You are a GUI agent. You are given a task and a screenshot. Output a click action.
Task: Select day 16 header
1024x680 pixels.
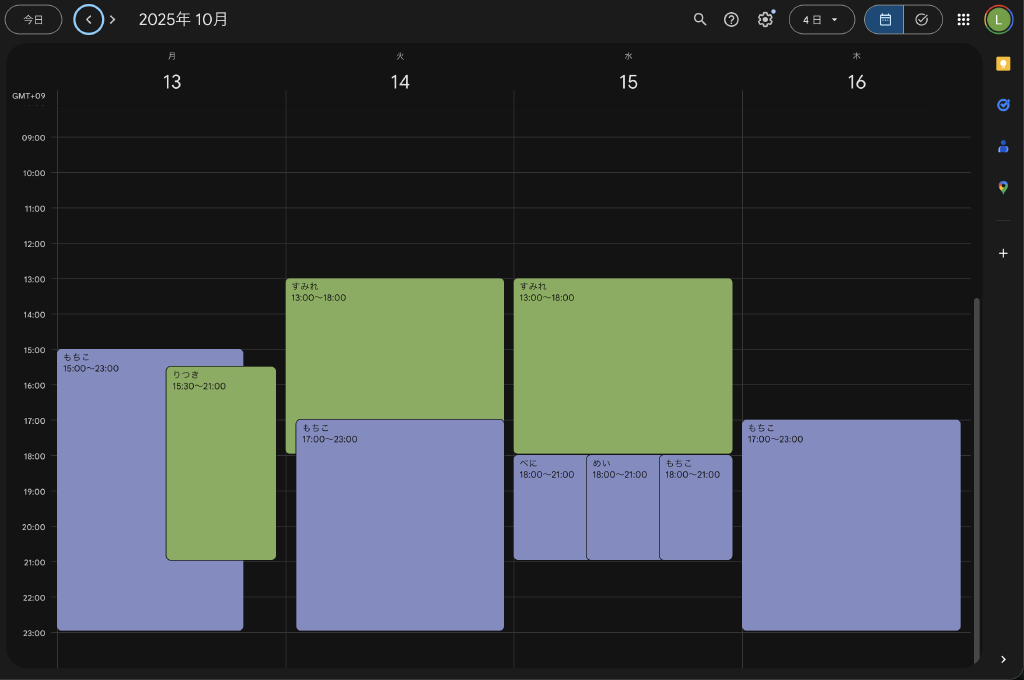pos(856,82)
